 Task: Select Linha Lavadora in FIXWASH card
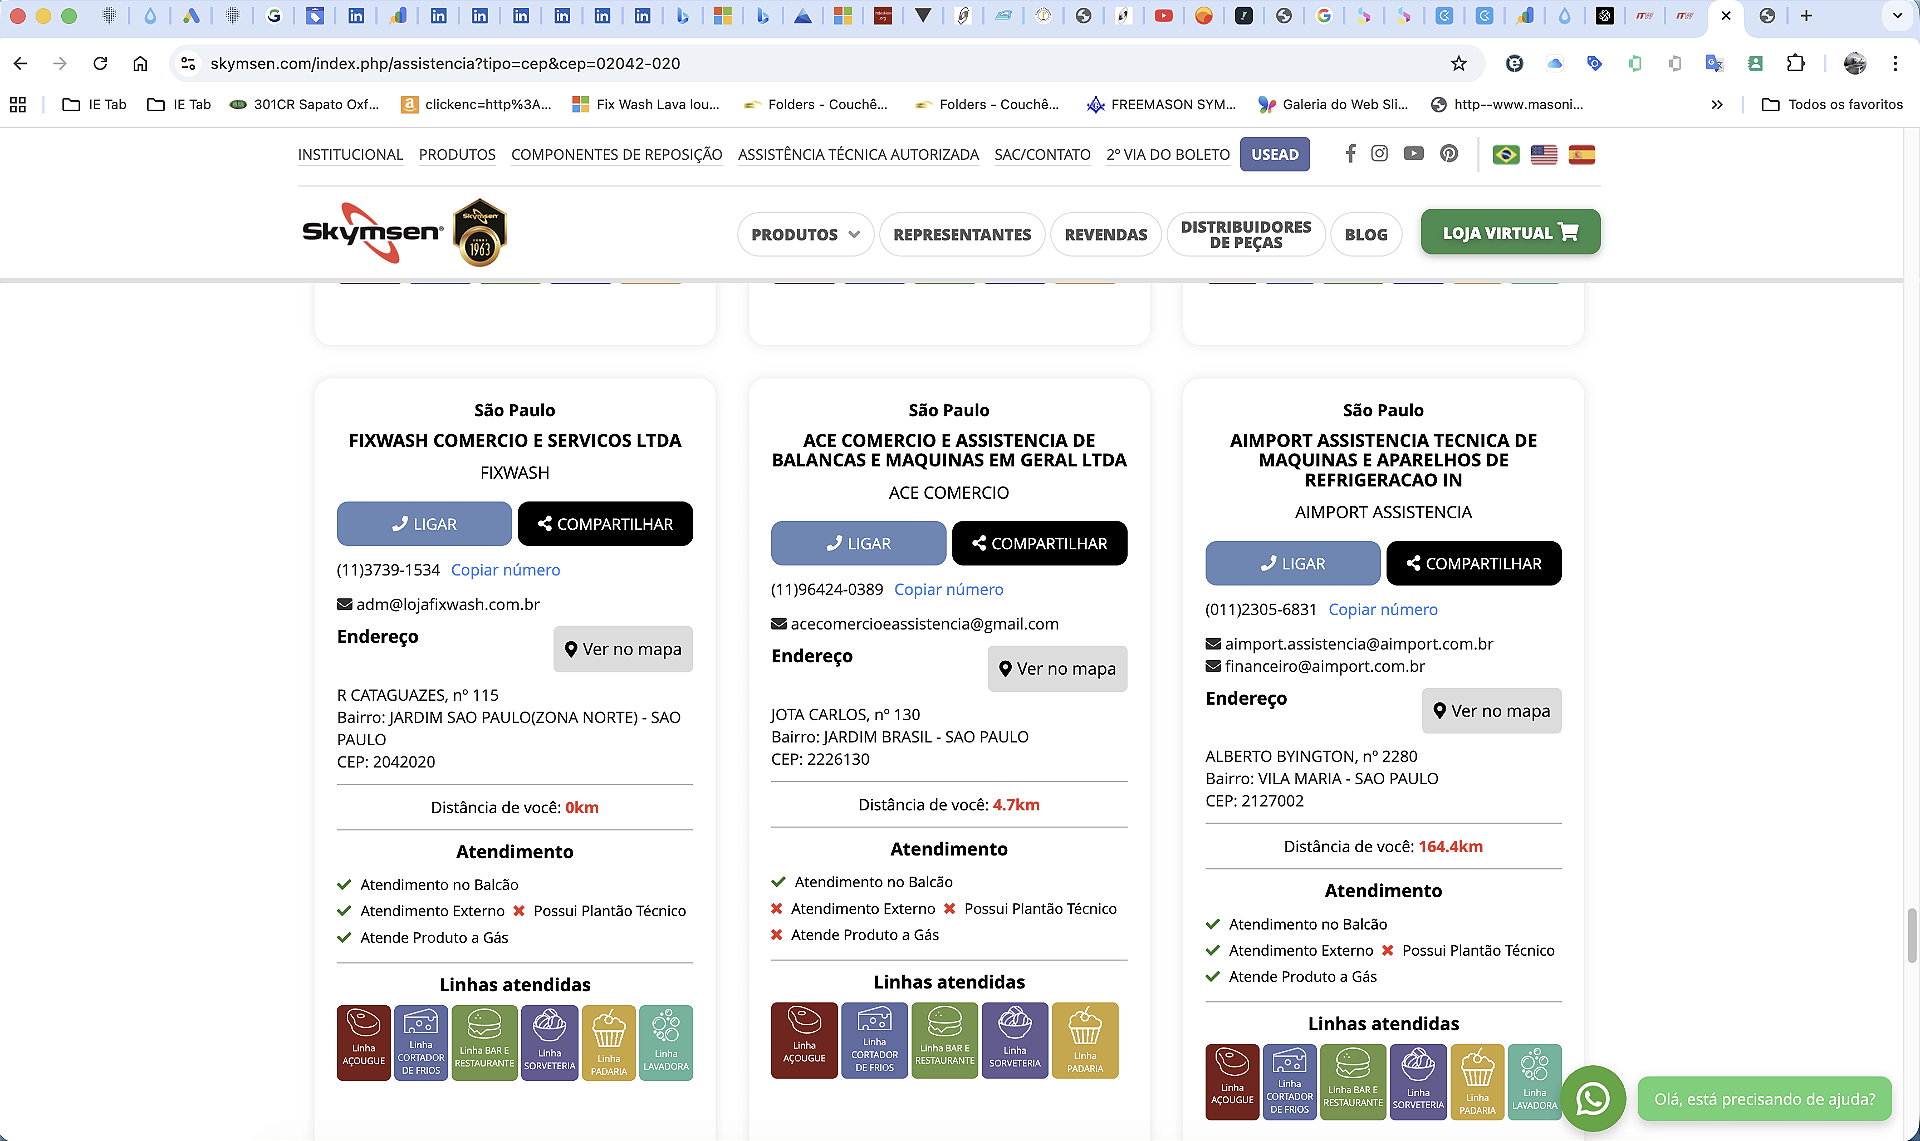[666, 1043]
